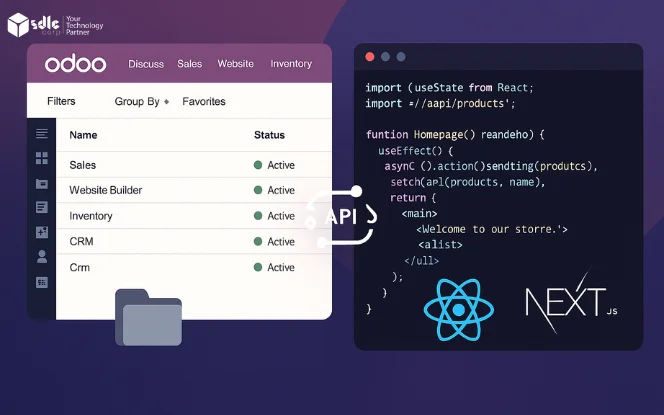Open the Inventory menu in Odoo navbar
This screenshot has height=415, width=664.
(x=291, y=64)
